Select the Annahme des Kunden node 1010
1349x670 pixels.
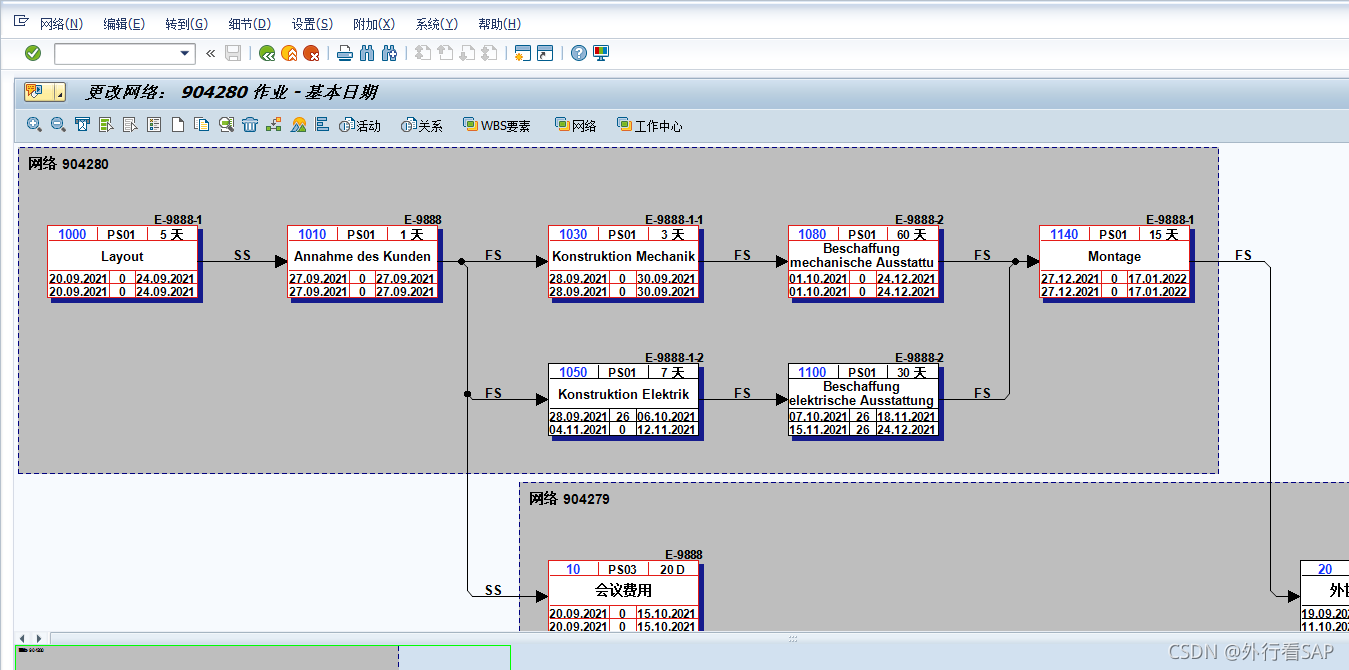pyautogui.click(x=364, y=263)
